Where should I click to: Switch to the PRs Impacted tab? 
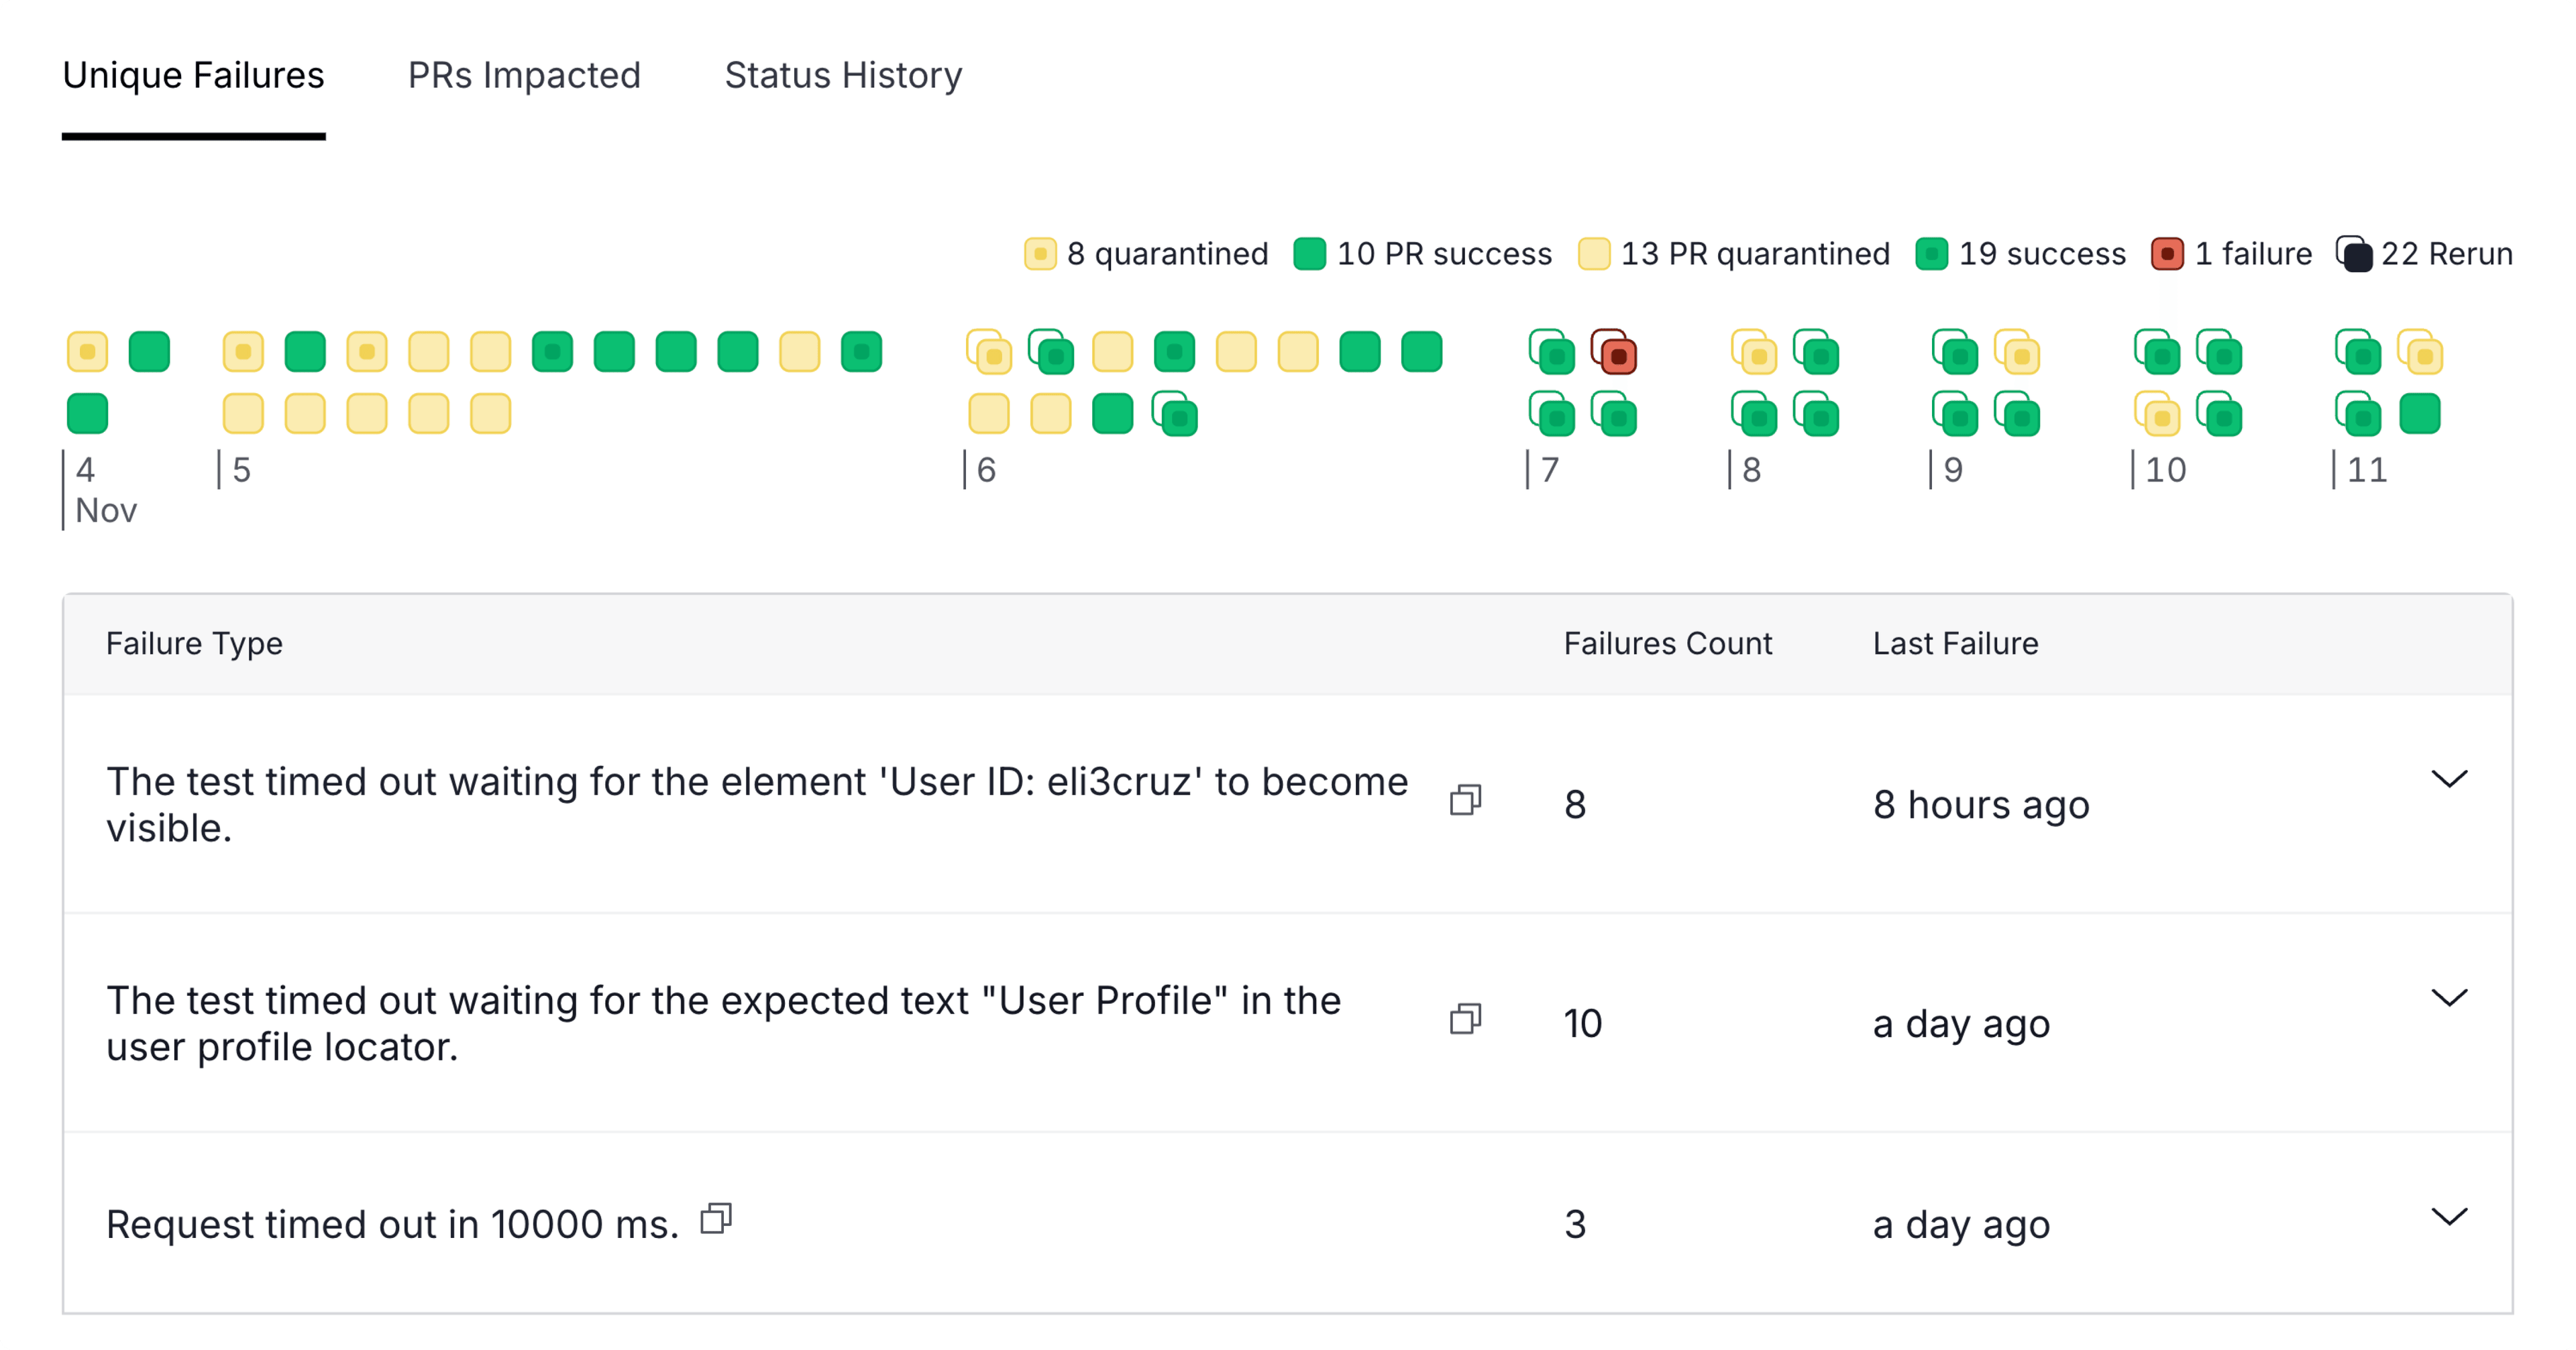click(524, 76)
